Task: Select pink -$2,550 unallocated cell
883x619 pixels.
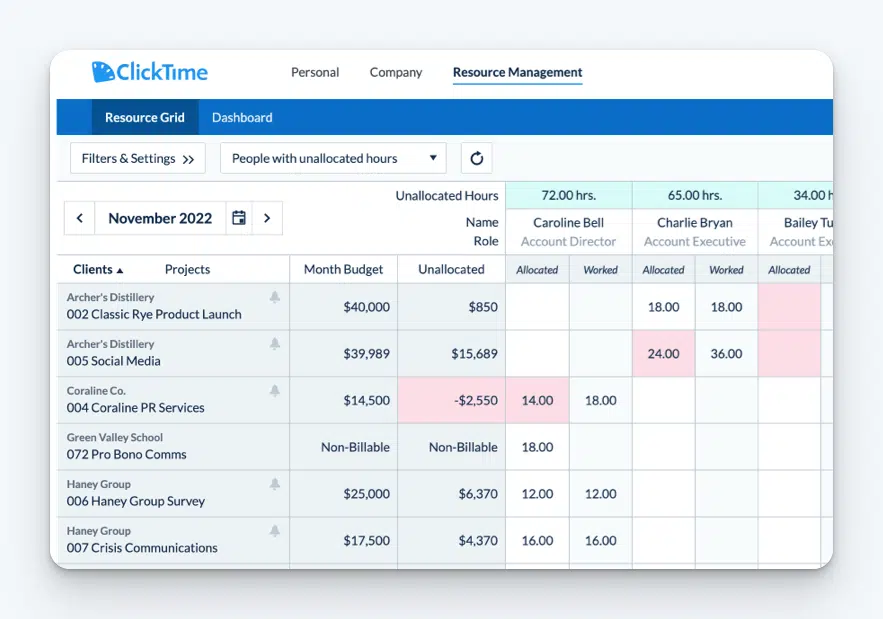Action: (x=451, y=400)
